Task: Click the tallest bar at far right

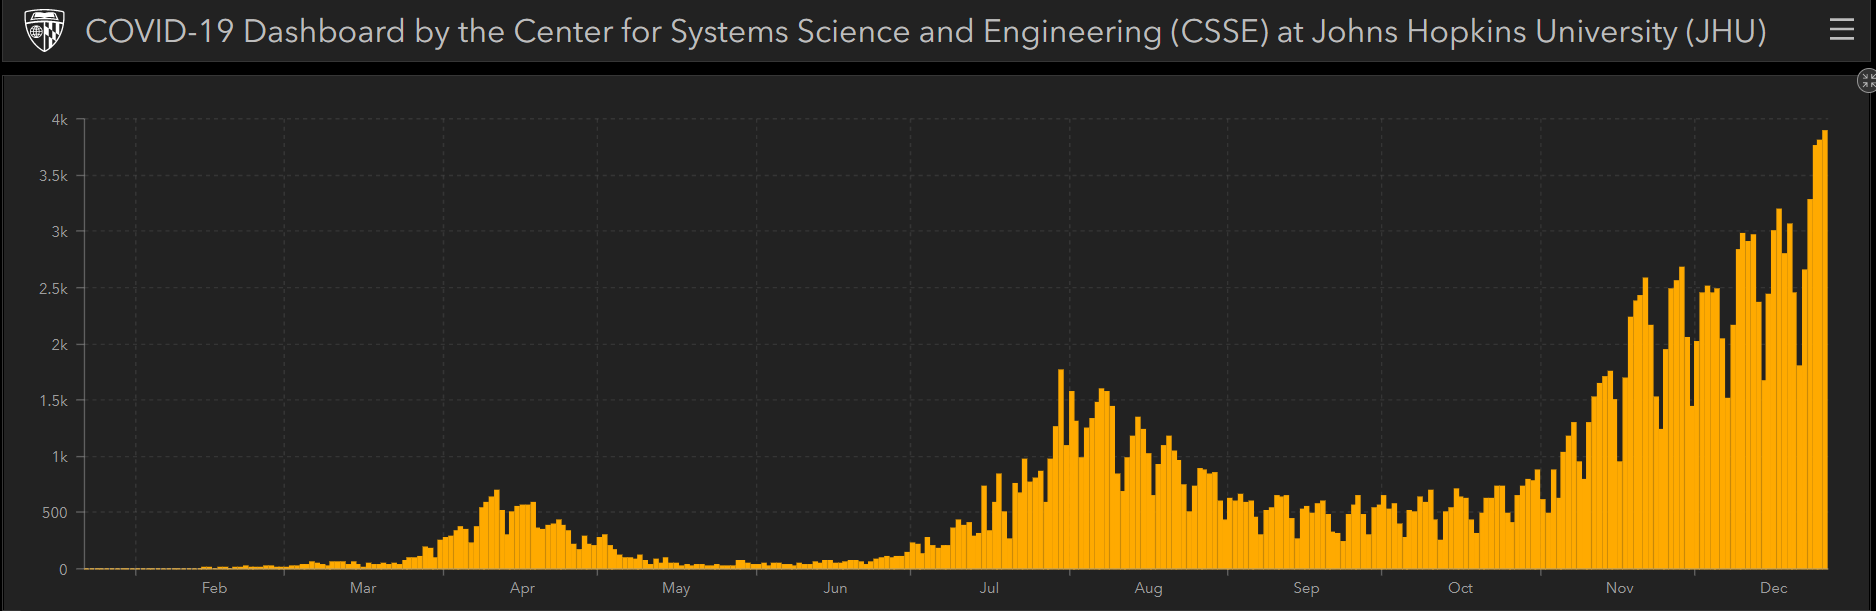Action: tap(1824, 350)
